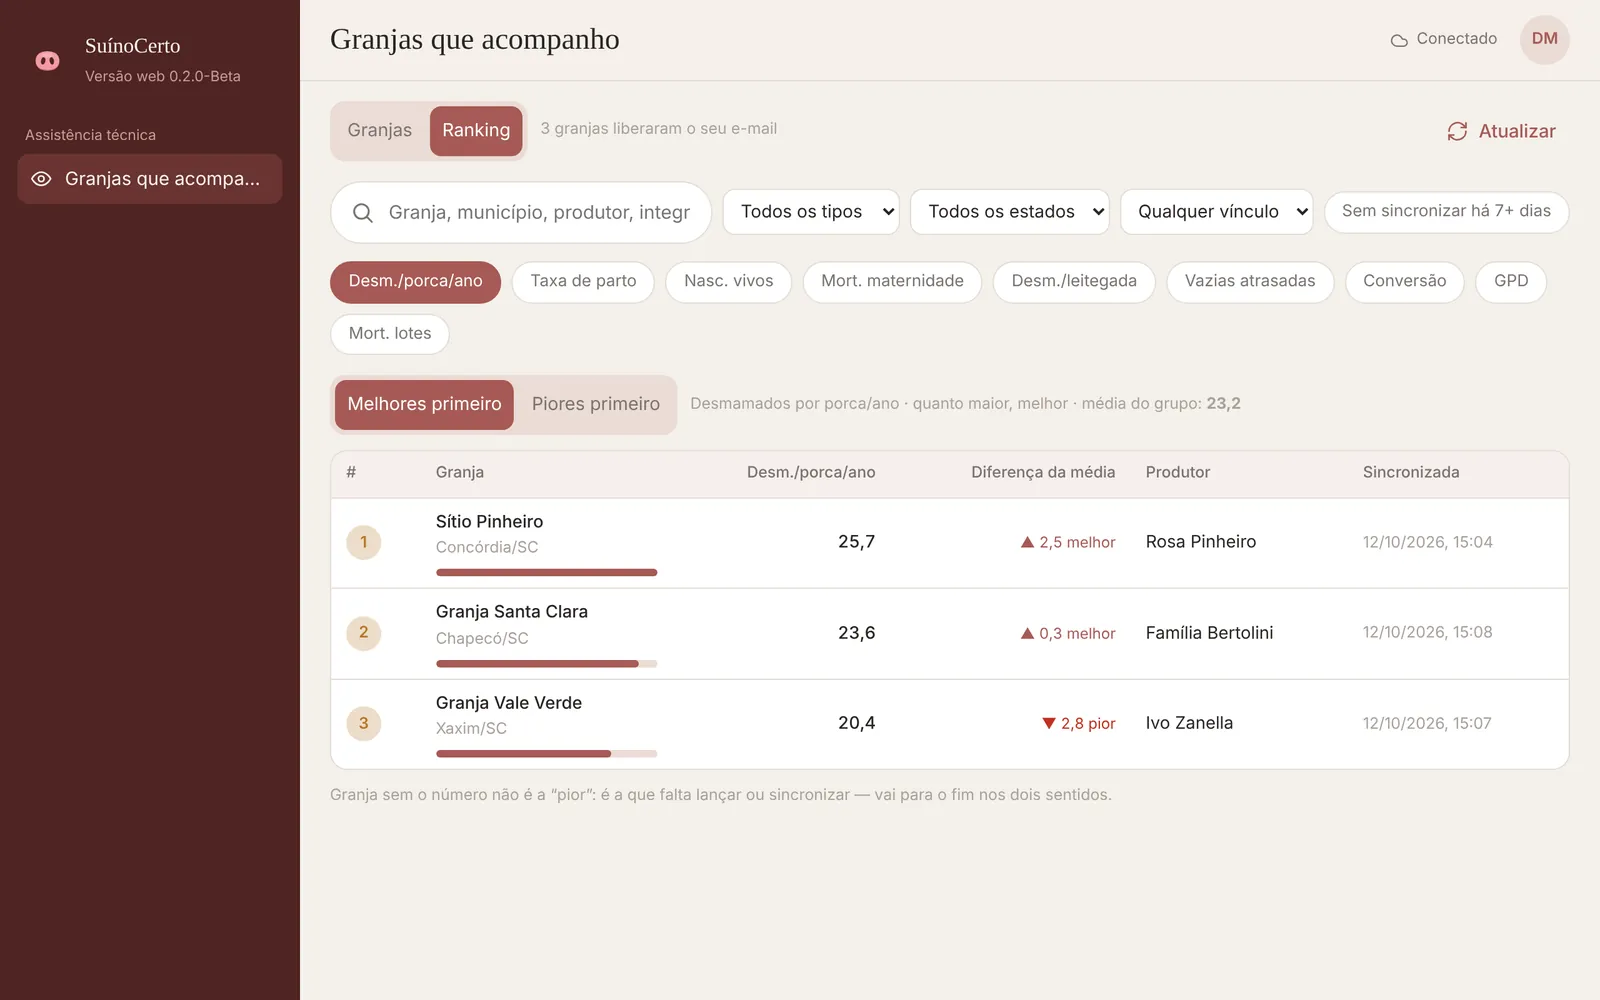Select the Nasc. vivos metric chip
The height and width of the screenshot is (1000, 1600).
(x=728, y=282)
